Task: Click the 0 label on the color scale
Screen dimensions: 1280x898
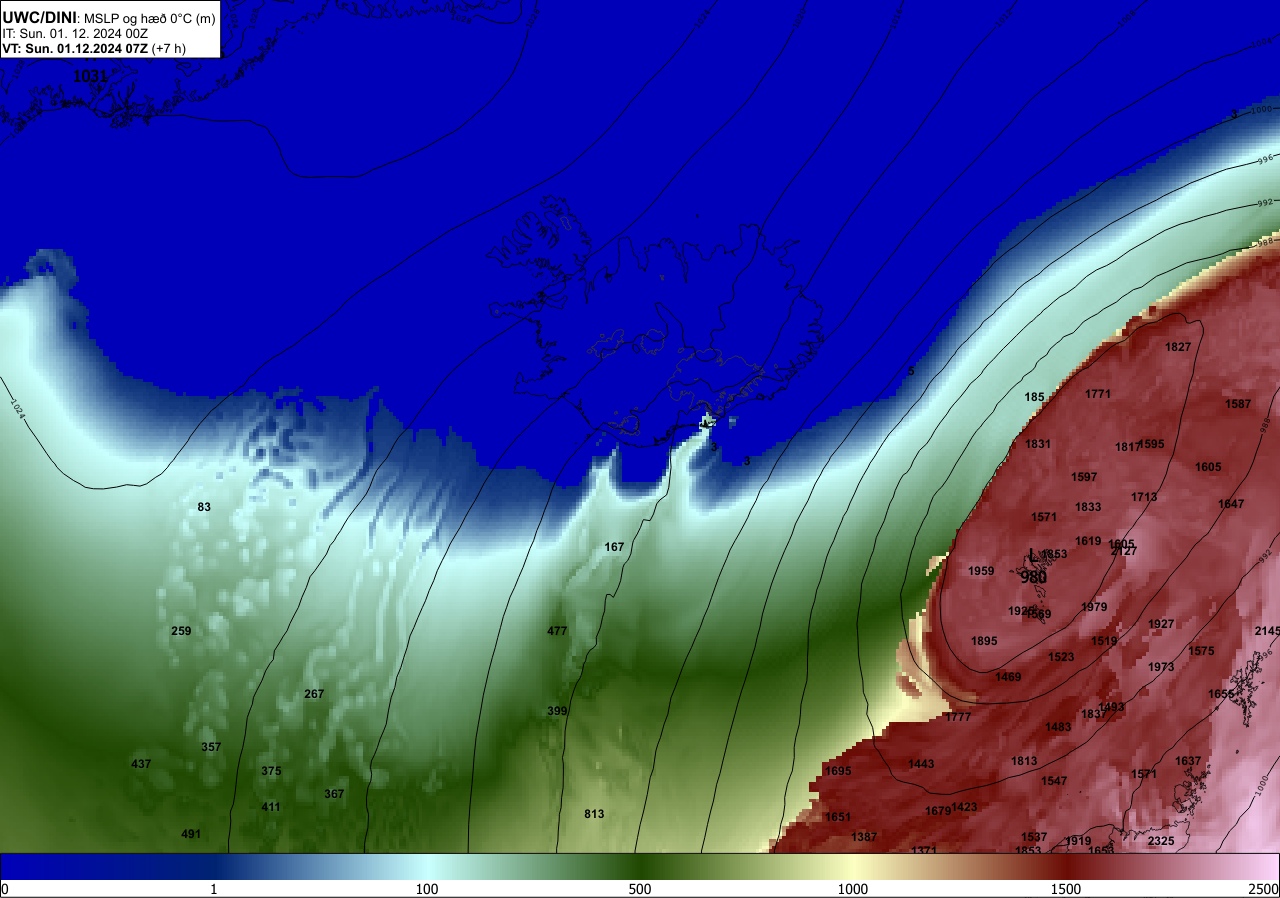Action: click(4, 889)
